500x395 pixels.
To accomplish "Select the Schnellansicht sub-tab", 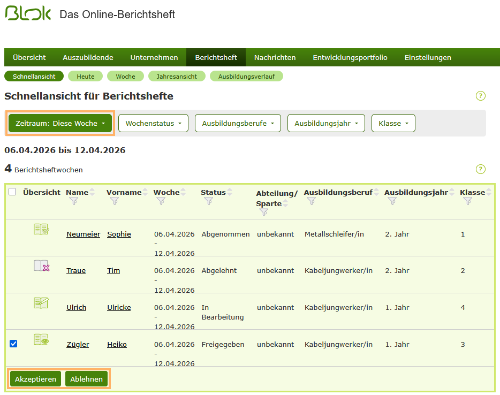I will tap(34, 76).
